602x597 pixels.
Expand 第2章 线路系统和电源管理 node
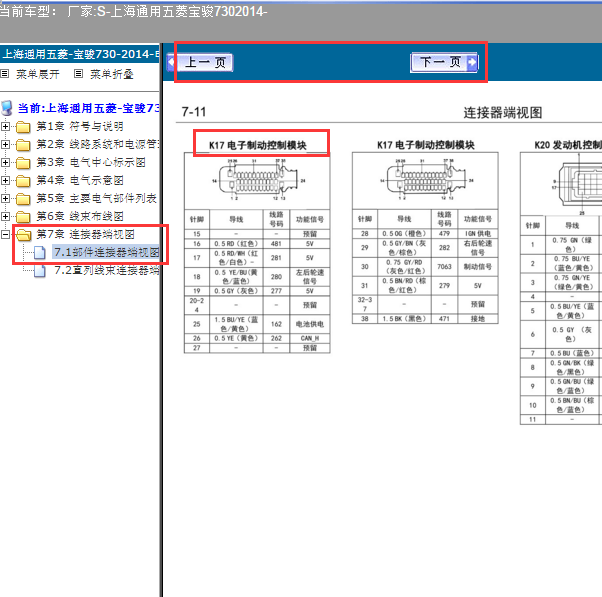coord(5,144)
